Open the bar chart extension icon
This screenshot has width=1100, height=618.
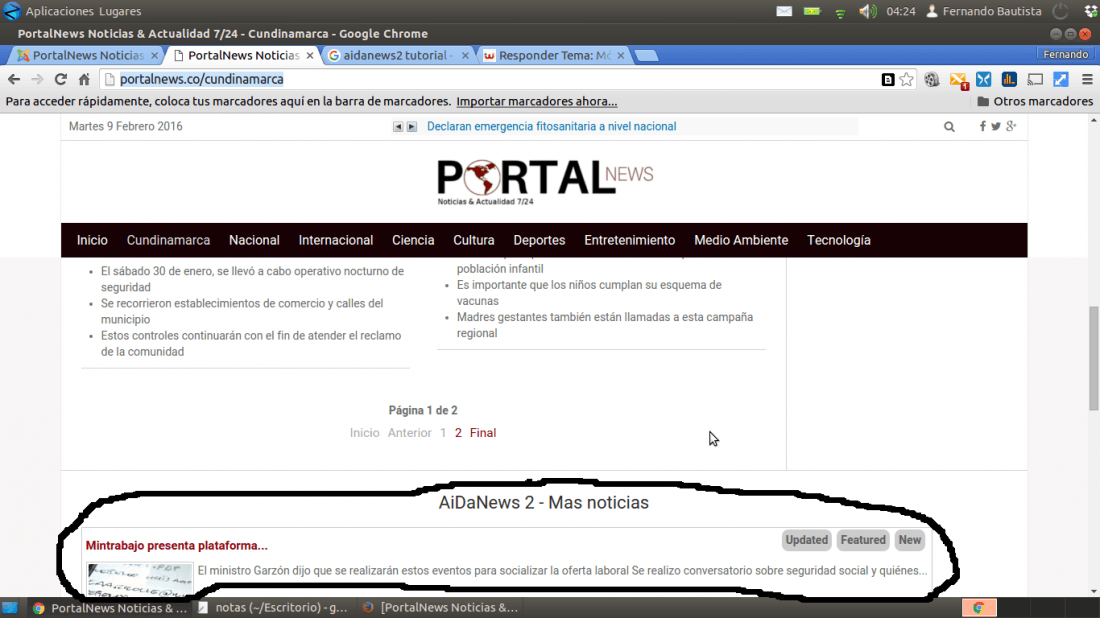(1009, 79)
